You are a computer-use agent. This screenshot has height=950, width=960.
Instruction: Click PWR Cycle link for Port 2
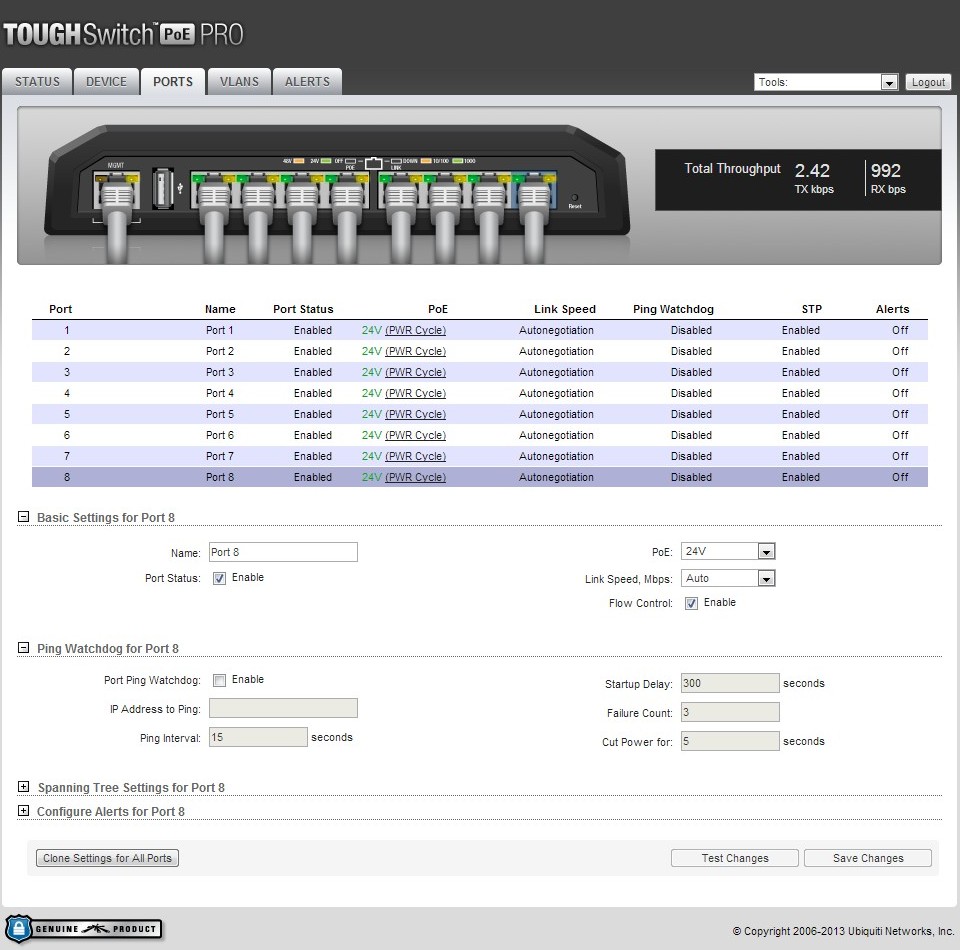pyautogui.click(x=416, y=351)
